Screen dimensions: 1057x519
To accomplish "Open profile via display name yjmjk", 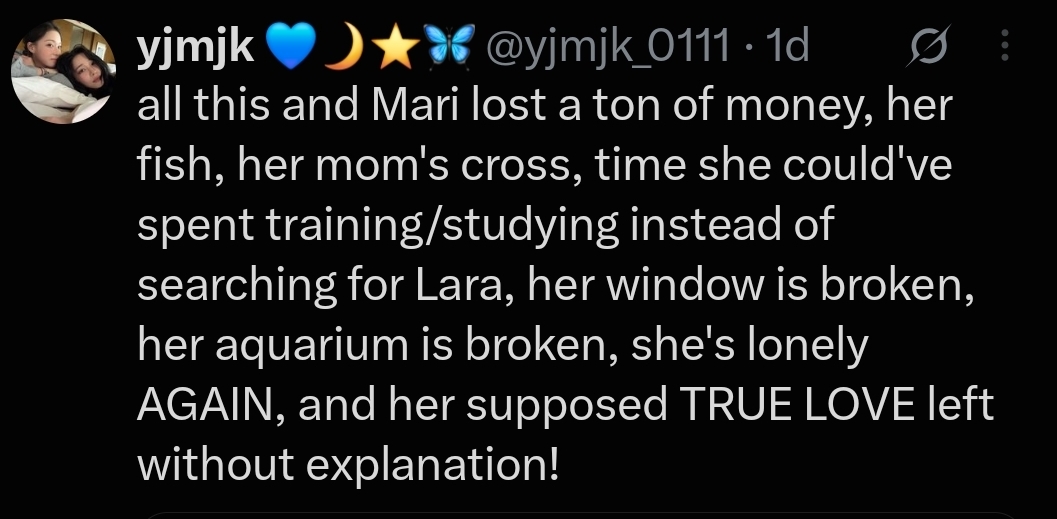I will click(196, 47).
